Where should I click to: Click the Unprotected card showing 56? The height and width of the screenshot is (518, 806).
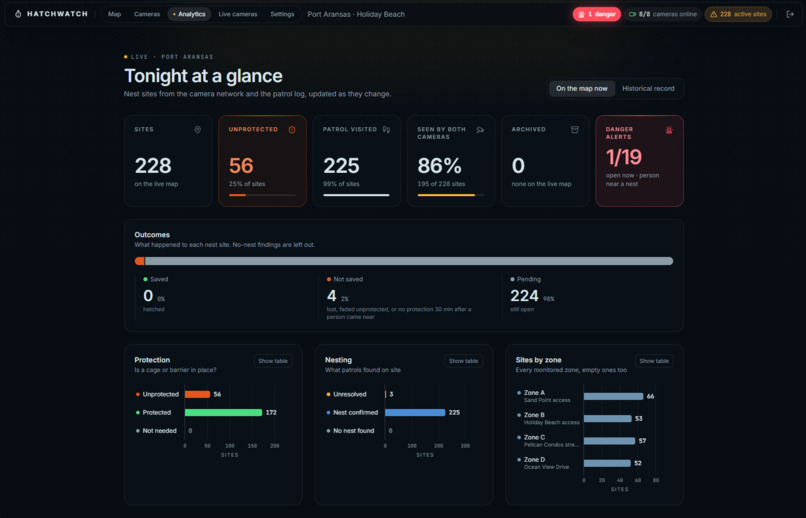[262, 161]
